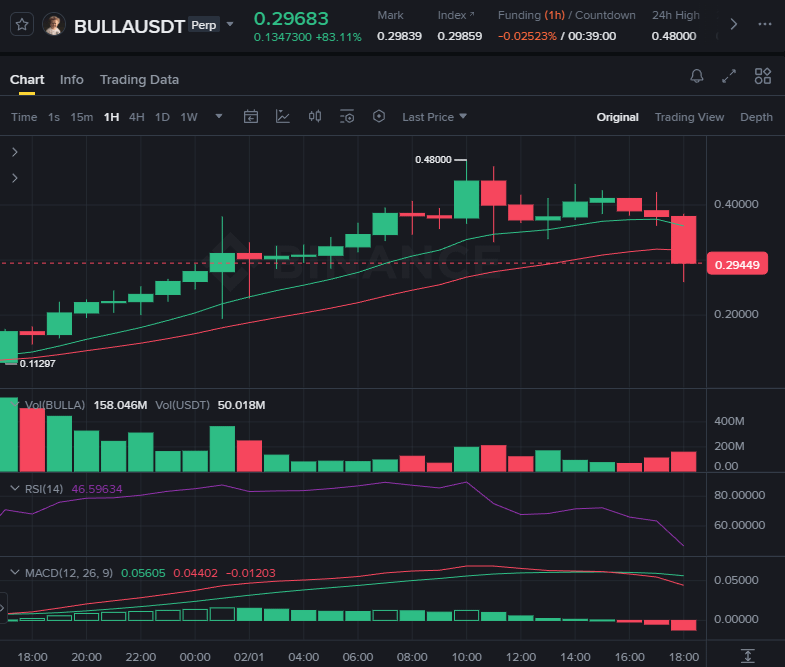
Task: Click the funding rate -0.02523%
Action: tap(527, 36)
